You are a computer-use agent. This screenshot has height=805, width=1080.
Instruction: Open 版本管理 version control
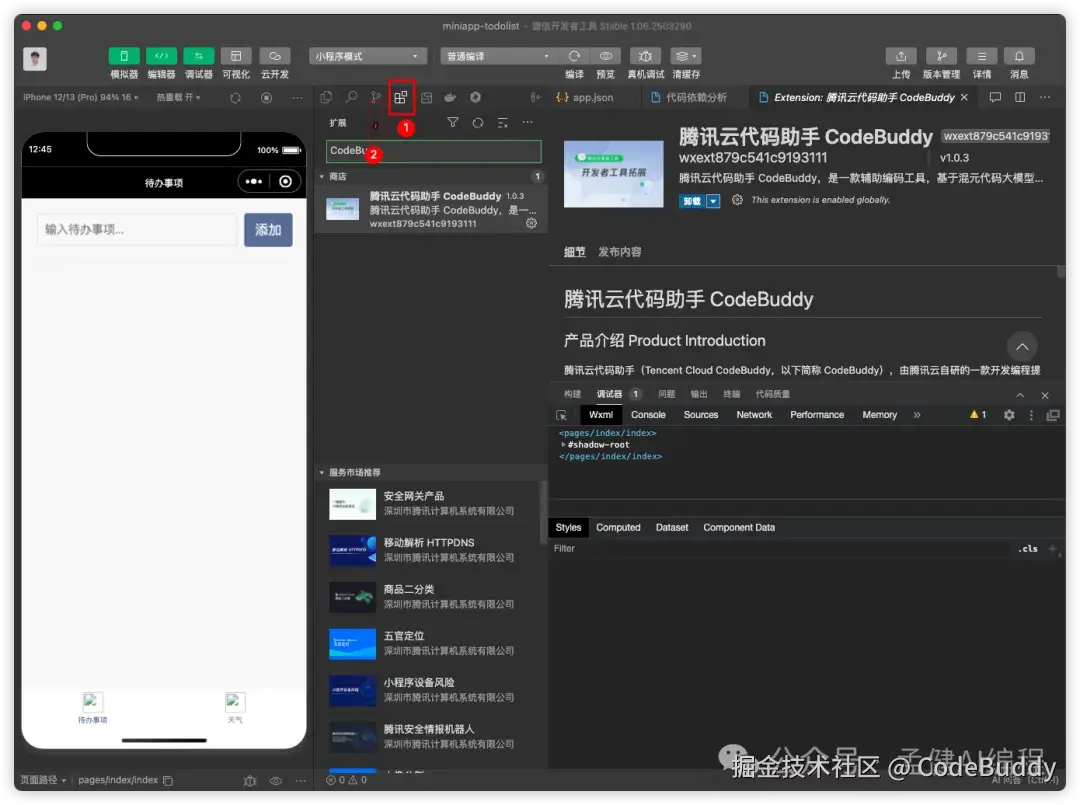(941, 56)
